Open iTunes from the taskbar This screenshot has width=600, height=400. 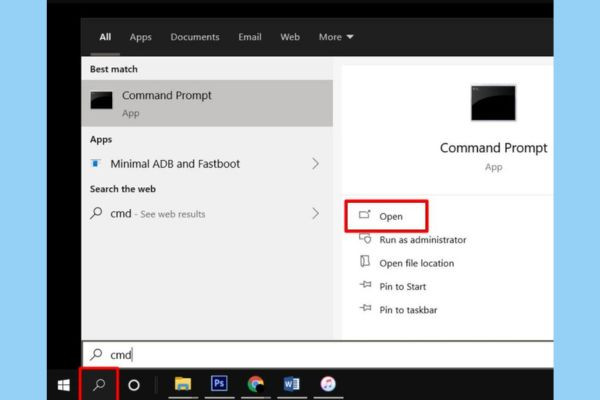(328, 384)
